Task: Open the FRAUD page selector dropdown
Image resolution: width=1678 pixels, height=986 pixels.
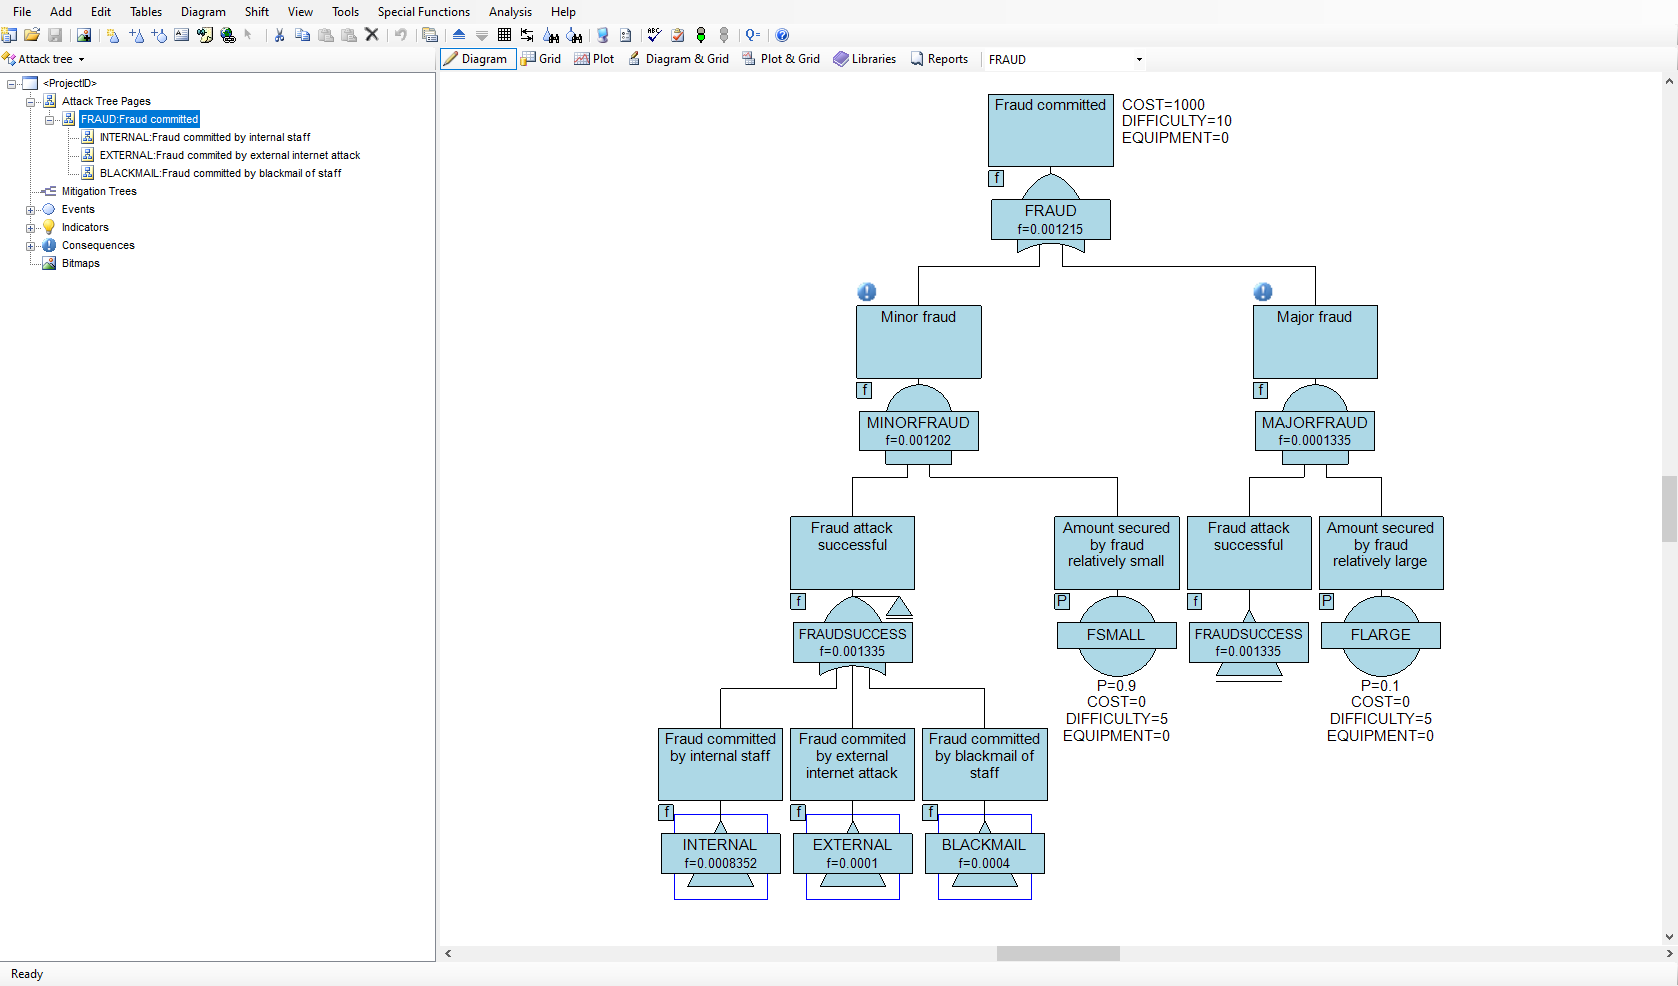Action: point(1138,60)
